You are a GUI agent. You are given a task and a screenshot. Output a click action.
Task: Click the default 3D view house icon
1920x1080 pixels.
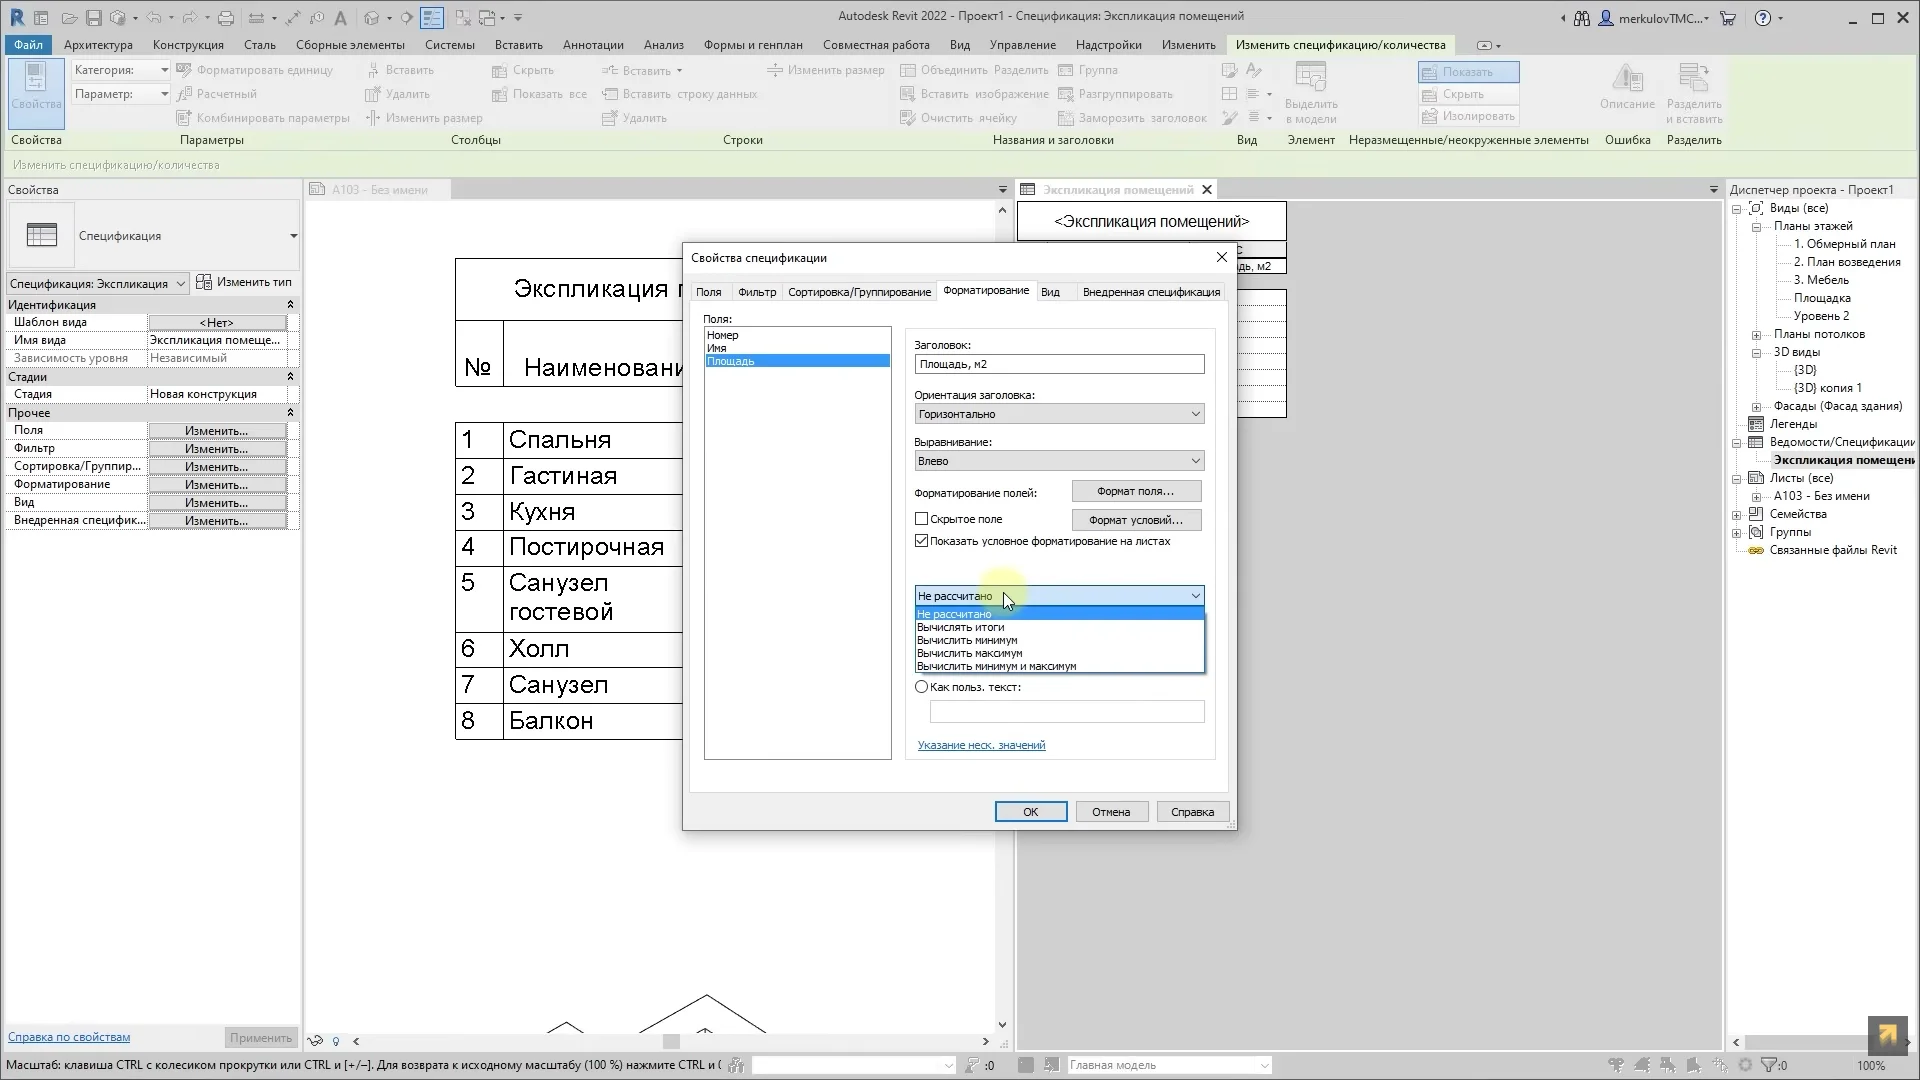point(372,18)
